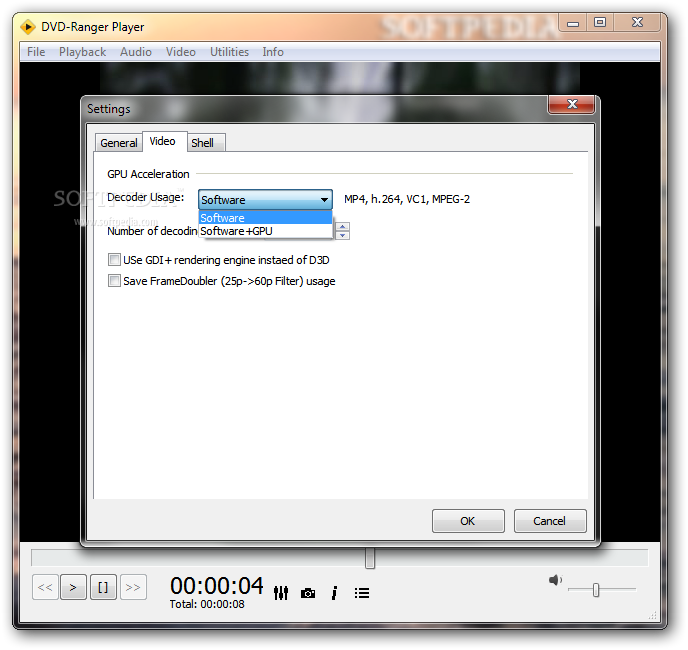Choose Software+GPU from decoder list
Image resolution: width=688 pixels, height=650 pixels.
click(265, 231)
